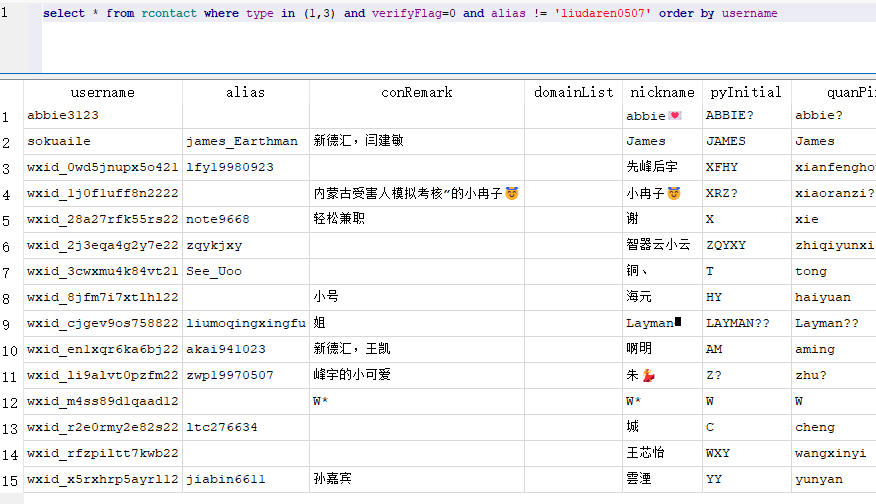Select cell wxid_m4ss89dlqaad12
This screenshot has width=876, height=504.
click(103, 401)
